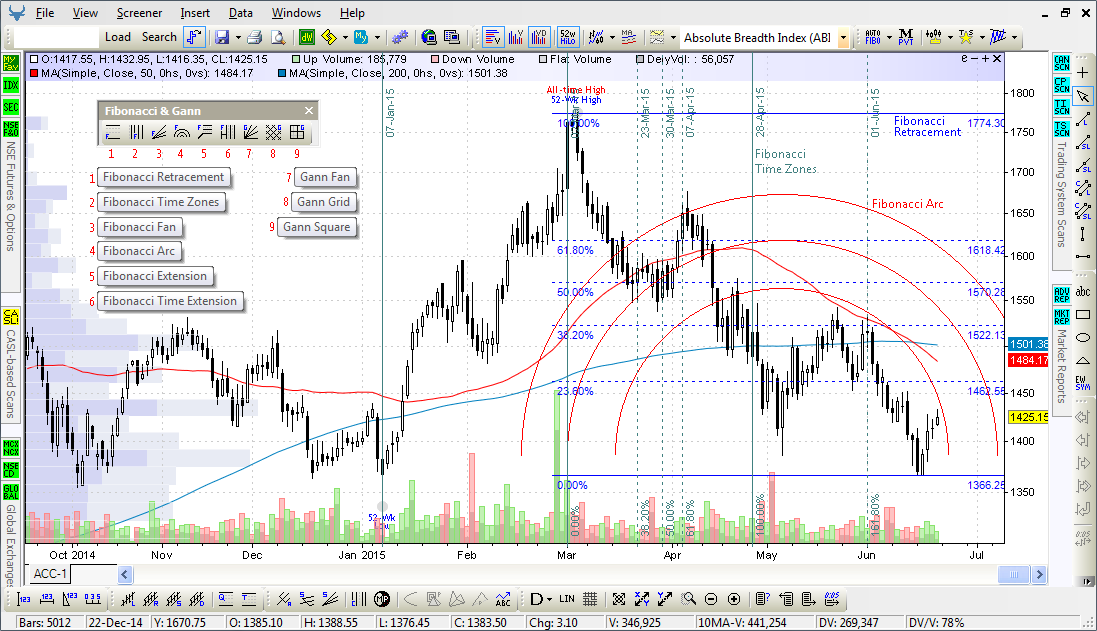Click the My Fav sidebar icon
Screen dimensions: 1097x631
10,63
